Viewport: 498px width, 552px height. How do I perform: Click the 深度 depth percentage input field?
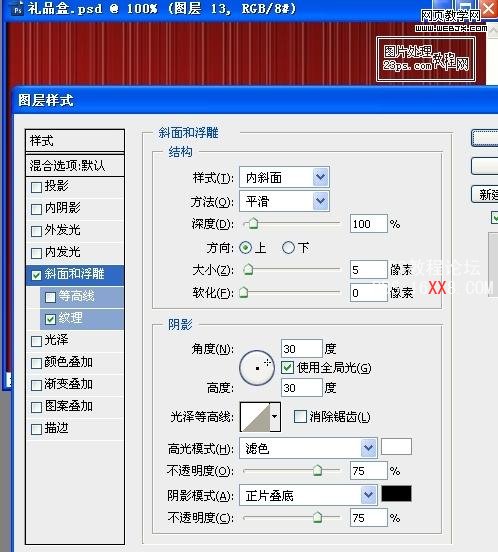tap(368, 224)
